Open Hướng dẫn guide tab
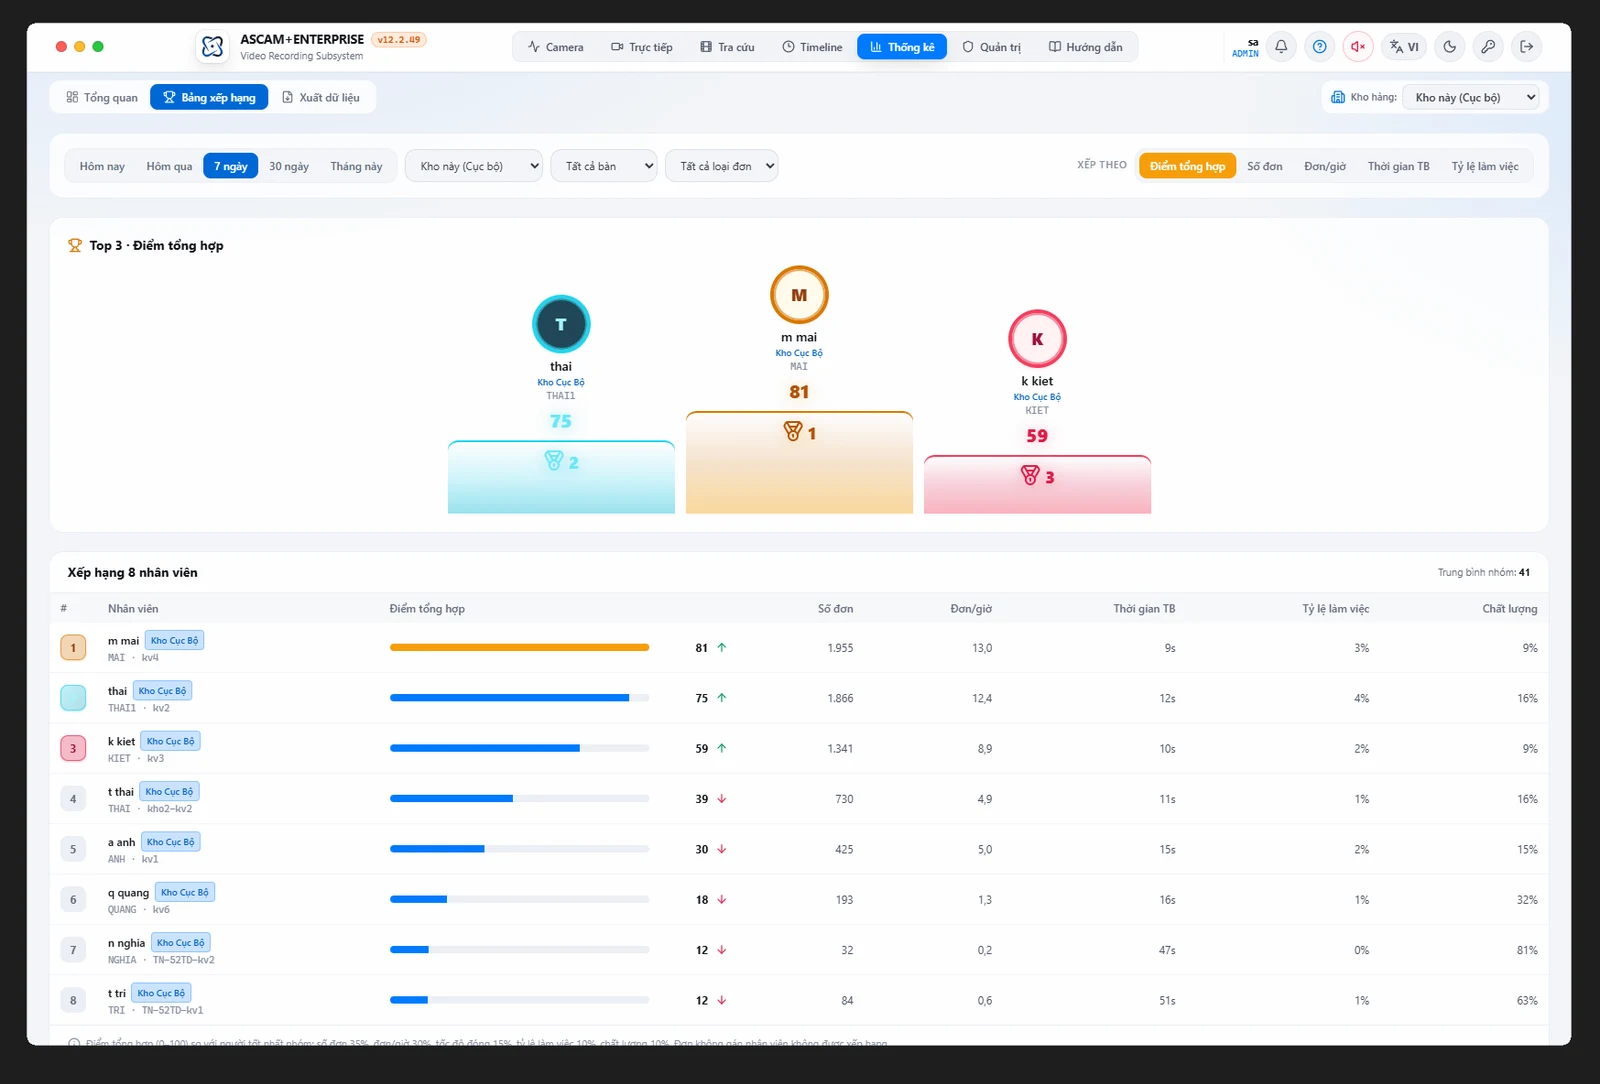Screen dimensions: 1600x1084 coord(1086,47)
